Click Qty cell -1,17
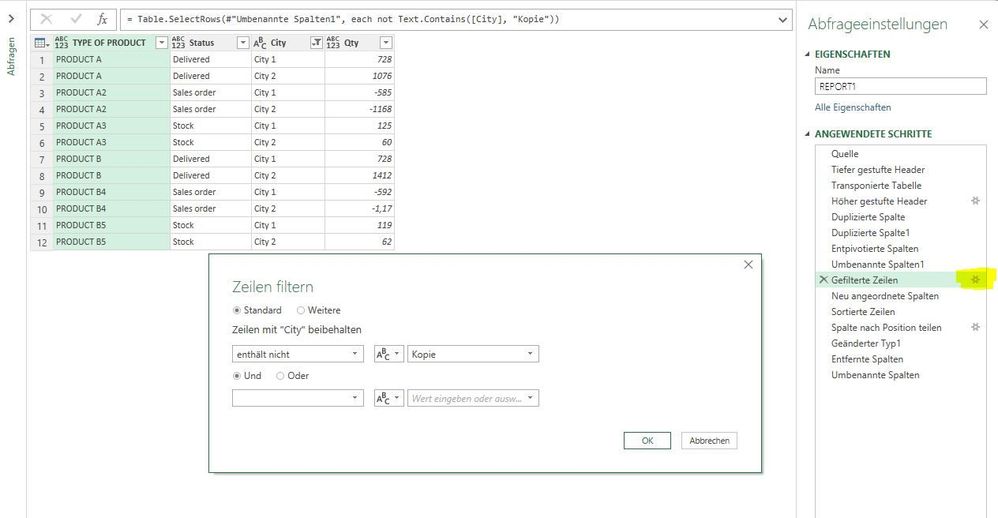 (x=360, y=209)
